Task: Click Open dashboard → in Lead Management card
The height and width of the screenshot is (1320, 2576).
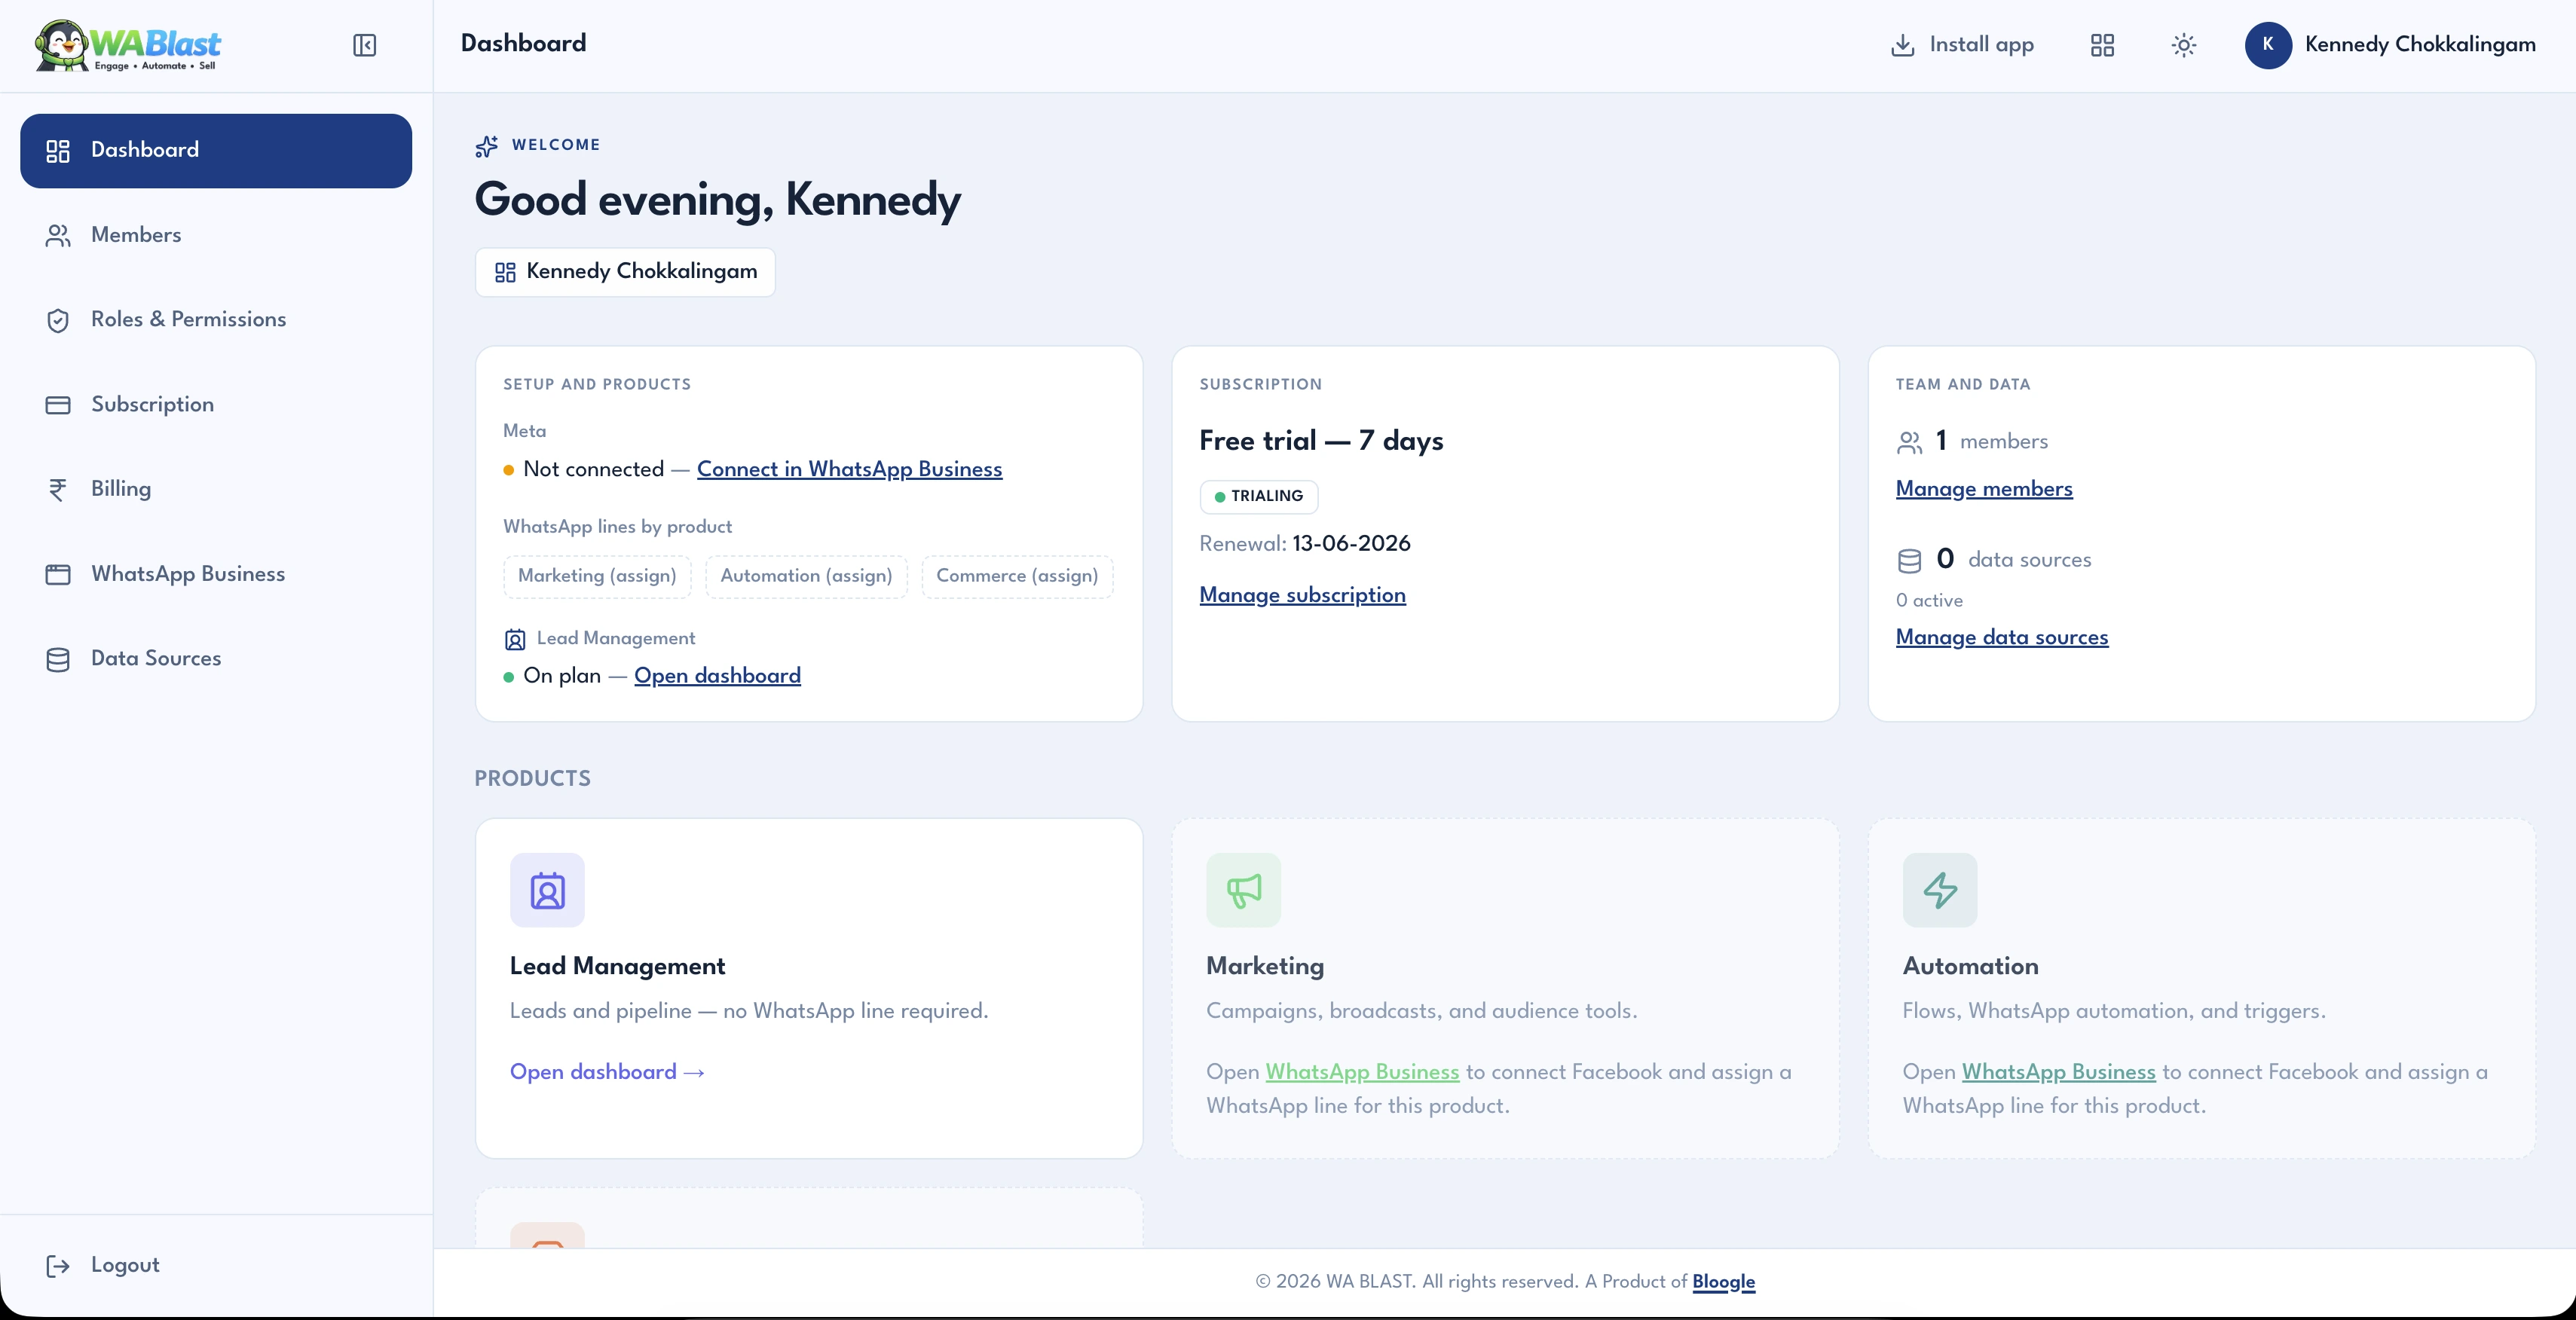Action: (x=607, y=1072)
